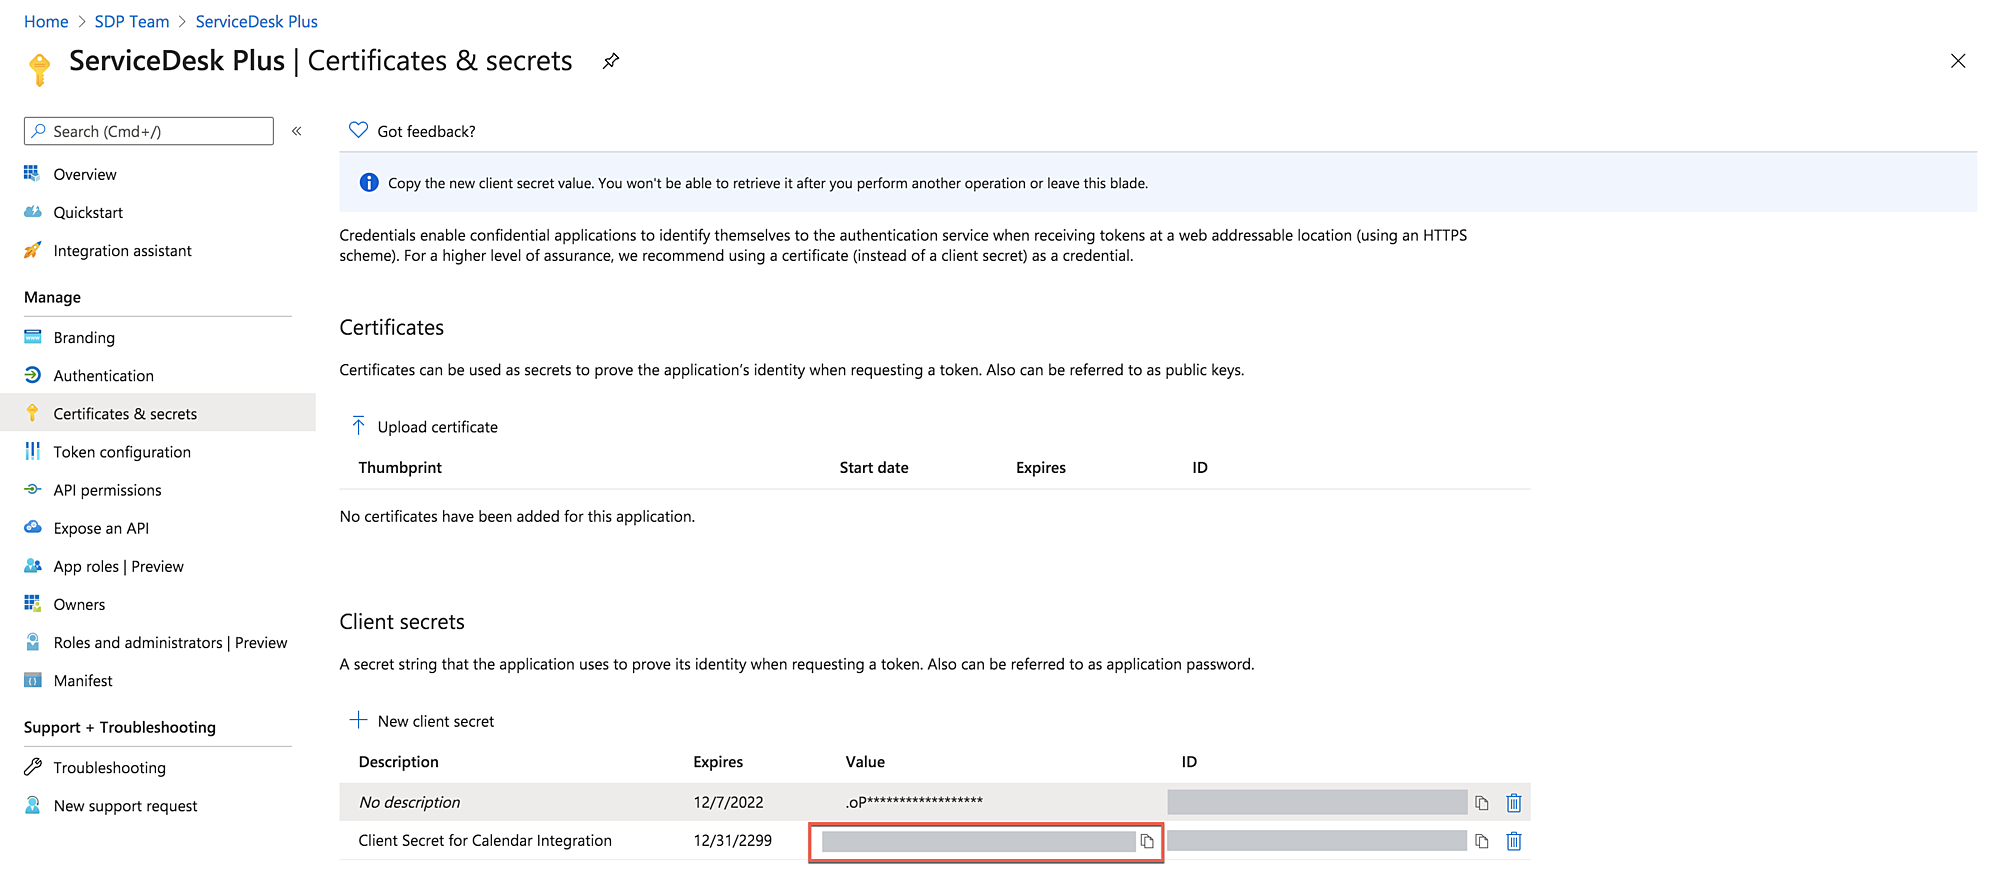This screenshot has width=2000, height=884.
Task: Select Certificates & secrets in sidebar
Action: click(x=125, y=413)
